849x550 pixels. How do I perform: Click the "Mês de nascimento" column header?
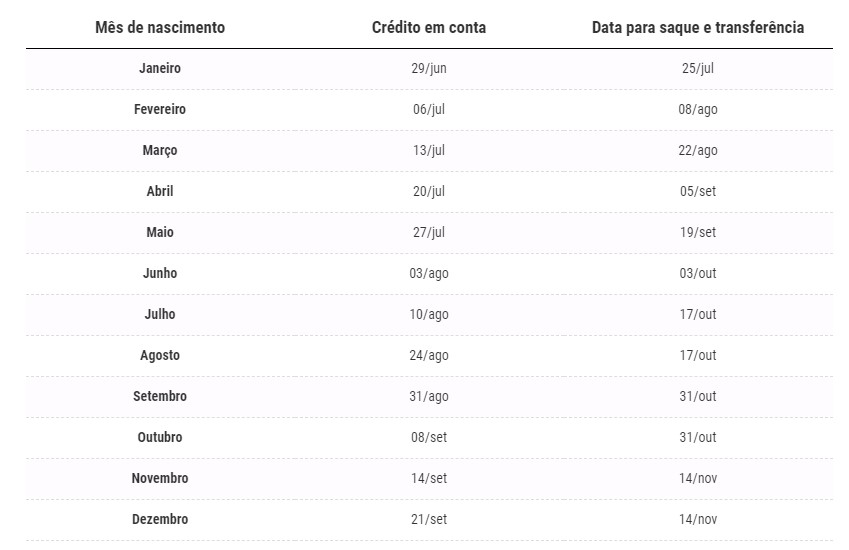[x=160, y=27]
